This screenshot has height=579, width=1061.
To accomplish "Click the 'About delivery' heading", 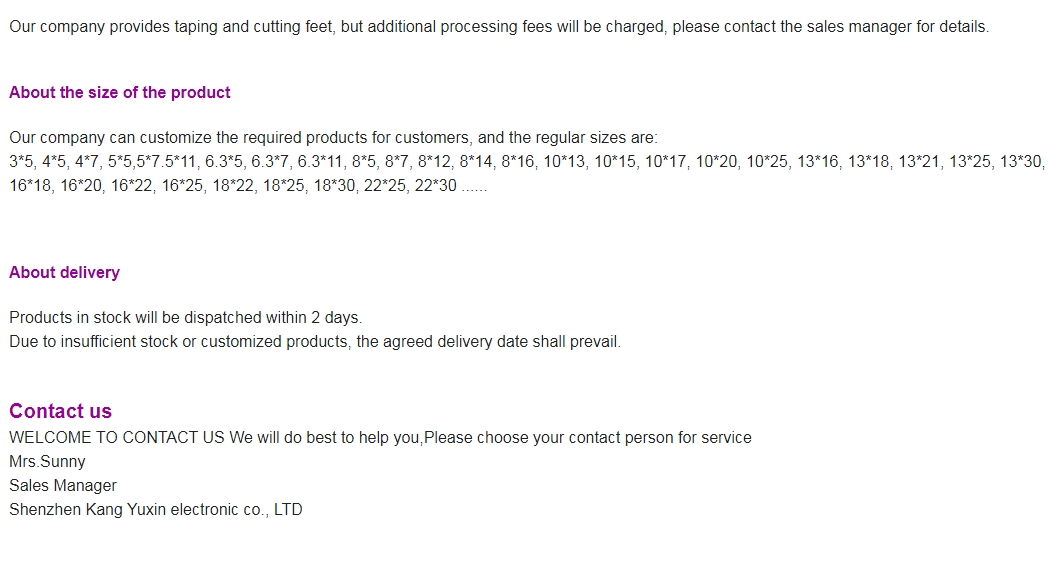I will pos(64,273).
